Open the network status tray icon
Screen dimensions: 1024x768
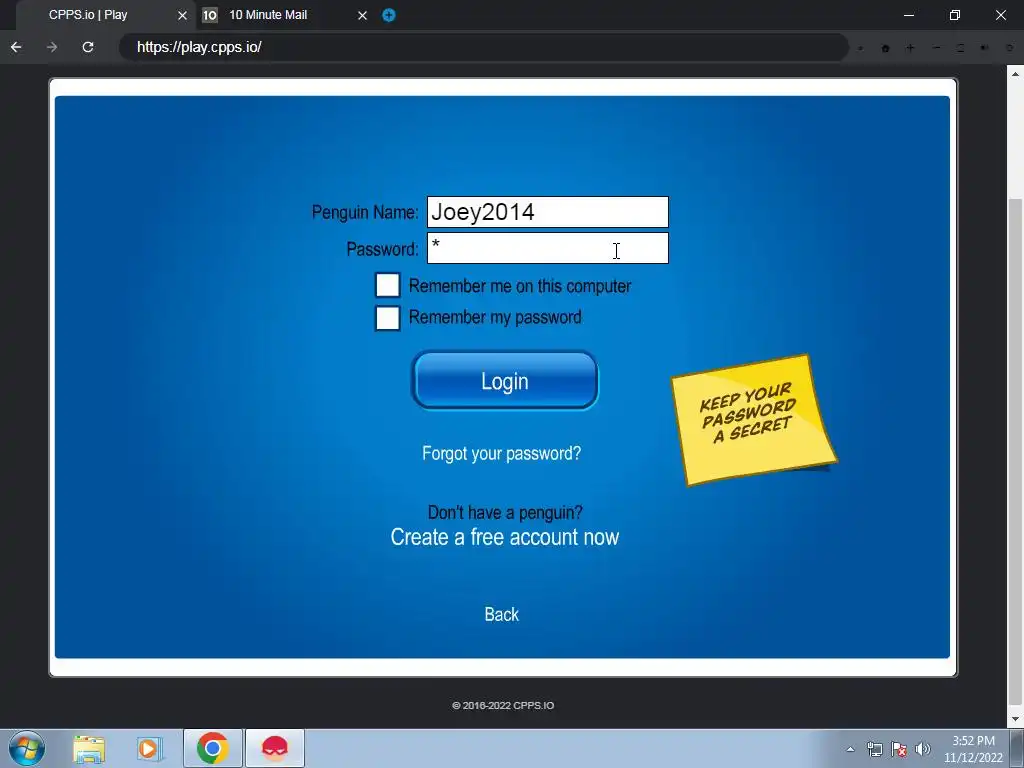pyautogui.click(x=874, y=749)
